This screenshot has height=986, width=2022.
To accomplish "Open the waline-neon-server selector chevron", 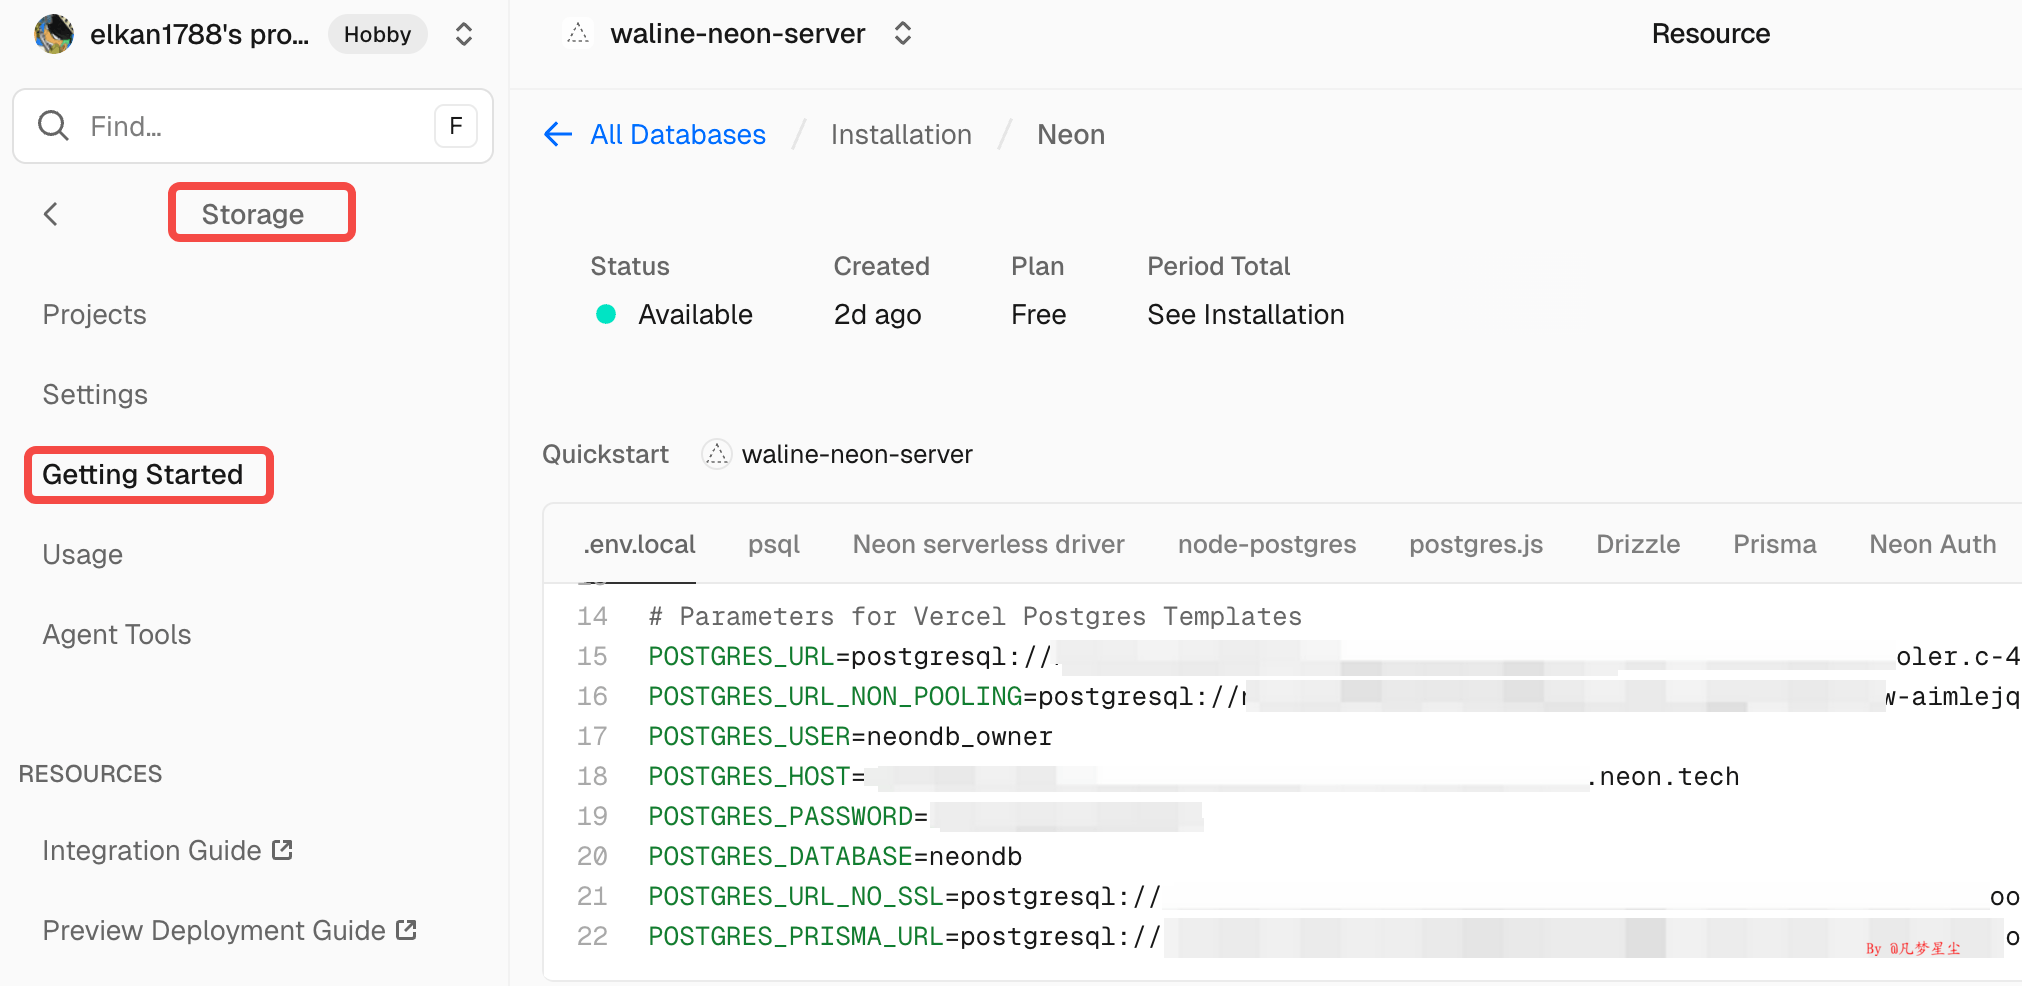I will [901, 32].
